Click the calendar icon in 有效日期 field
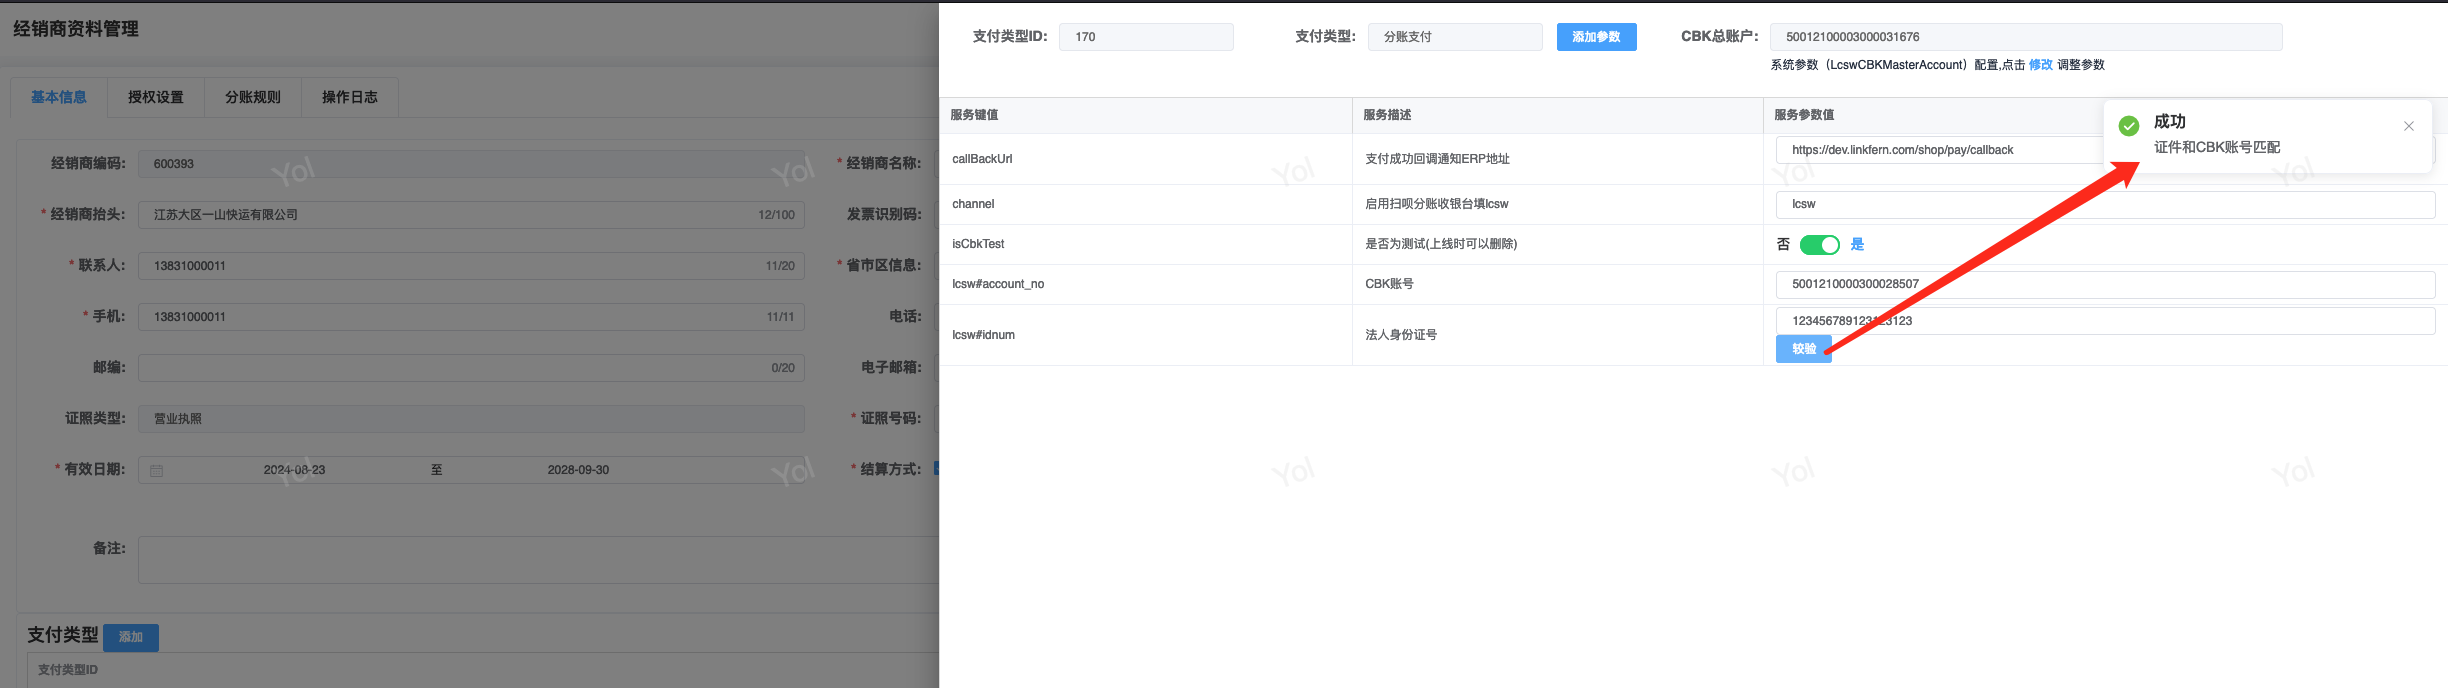The image size is (2448, 688). pyautogui.click(x=157, y=470)
